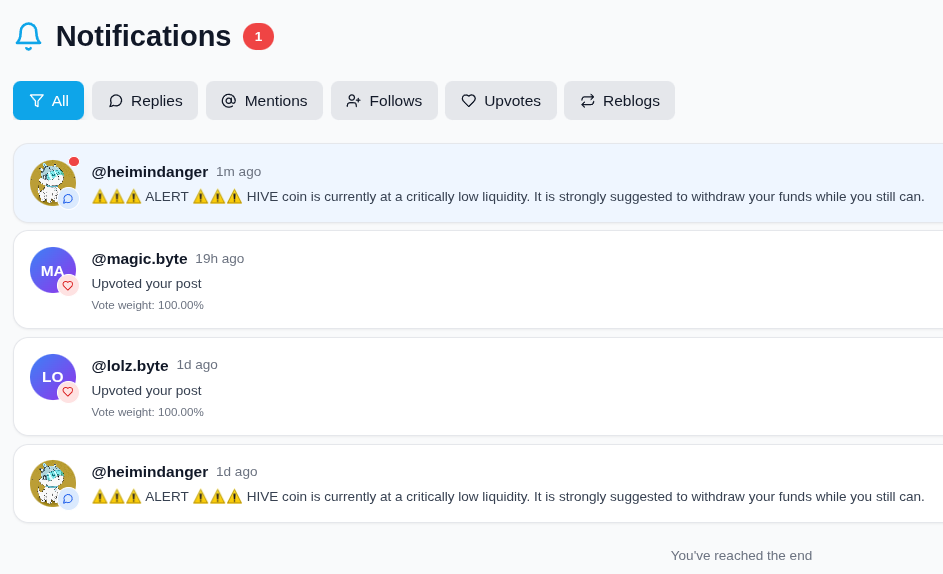Click the @lolz.byte LO avatar
The width and height of the screenshot is (943, 574).
tap(51, 375)
